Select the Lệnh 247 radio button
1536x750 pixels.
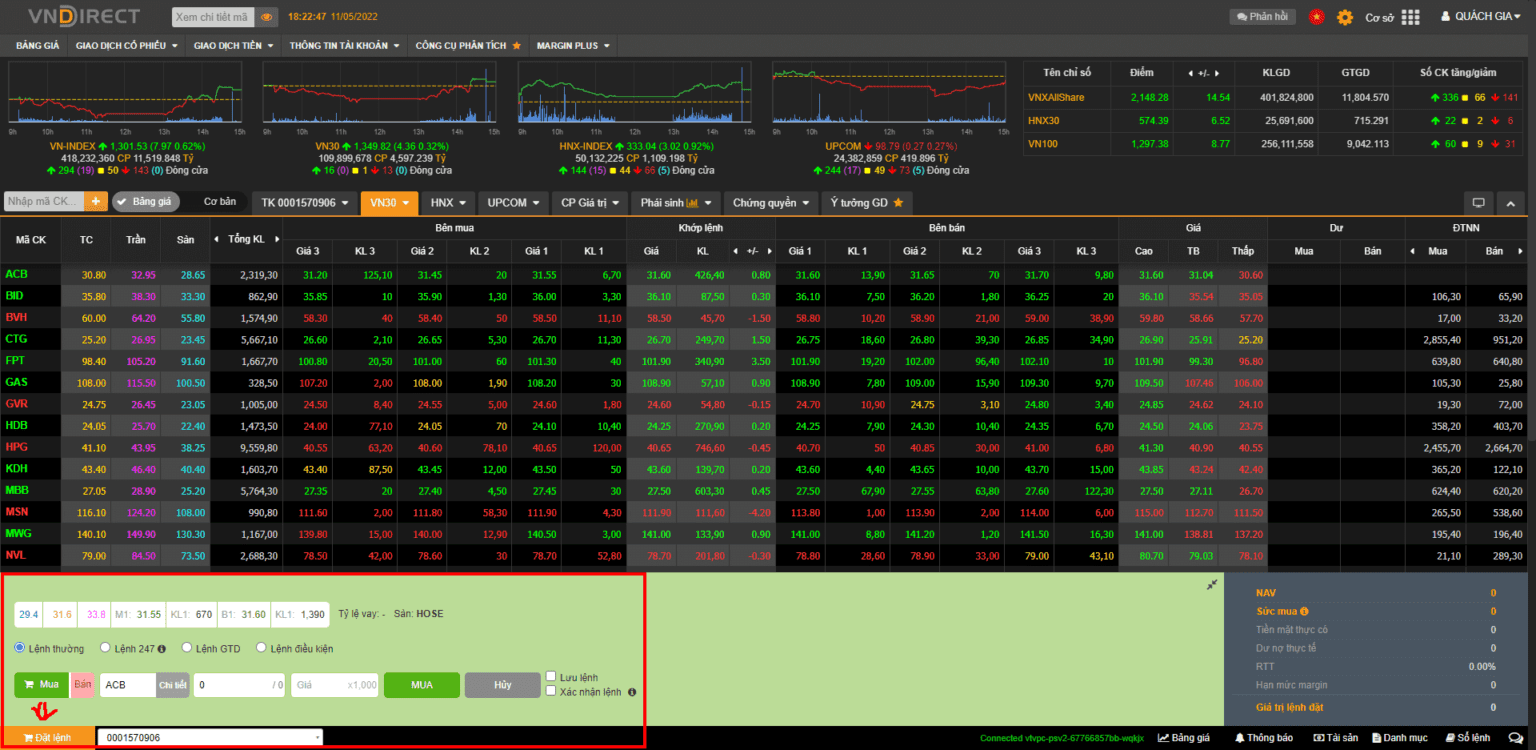(105, 648)
